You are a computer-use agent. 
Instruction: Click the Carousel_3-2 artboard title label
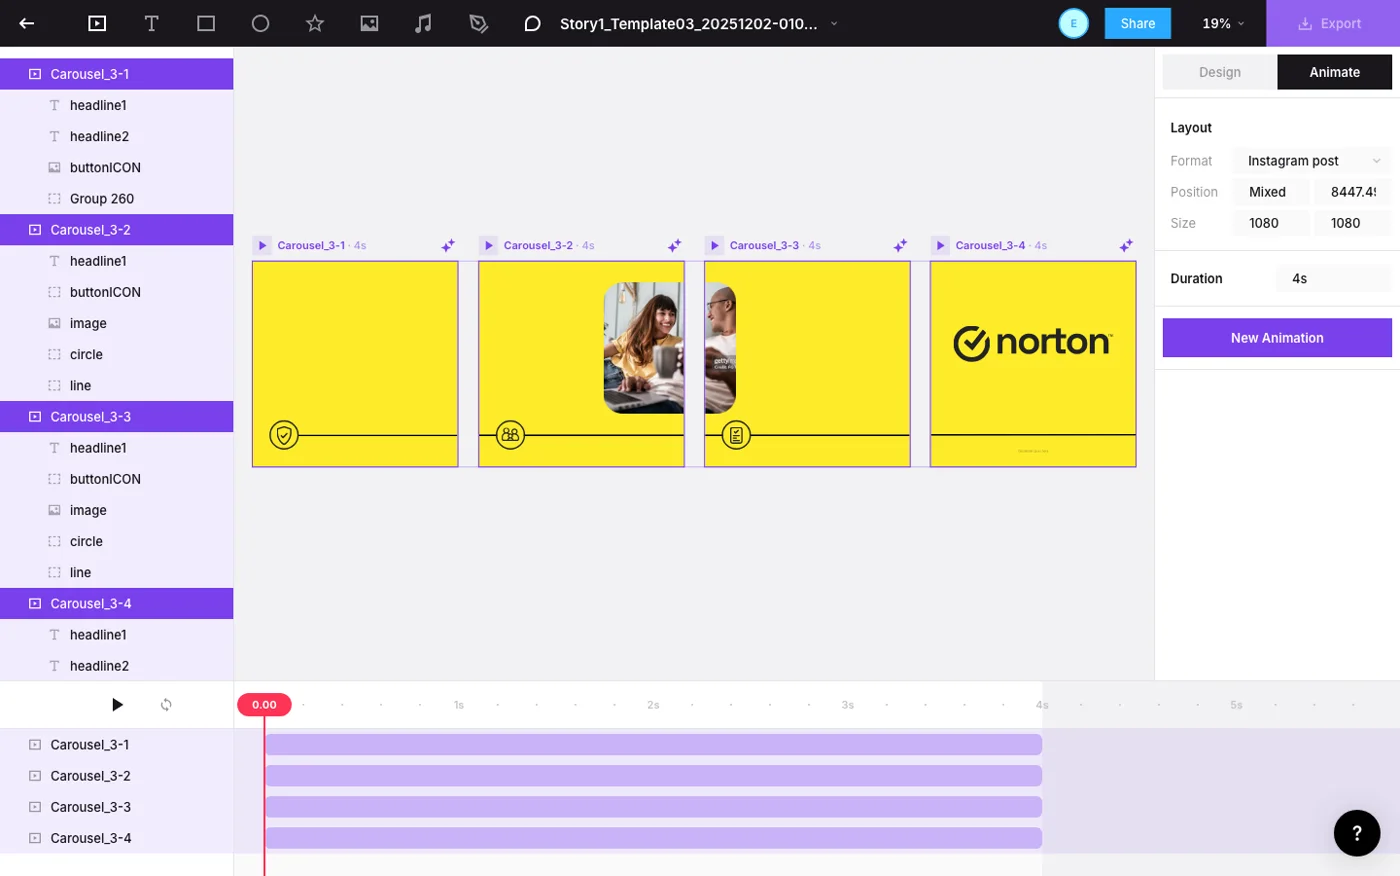click(x=538, y=245)
